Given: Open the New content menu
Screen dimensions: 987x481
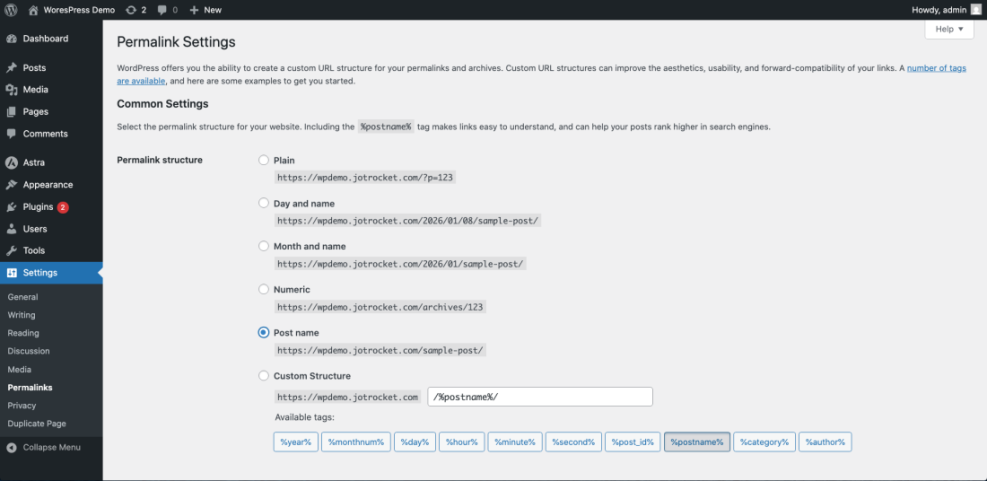Looking at the screenshot, I should click(x=205, y=10).
